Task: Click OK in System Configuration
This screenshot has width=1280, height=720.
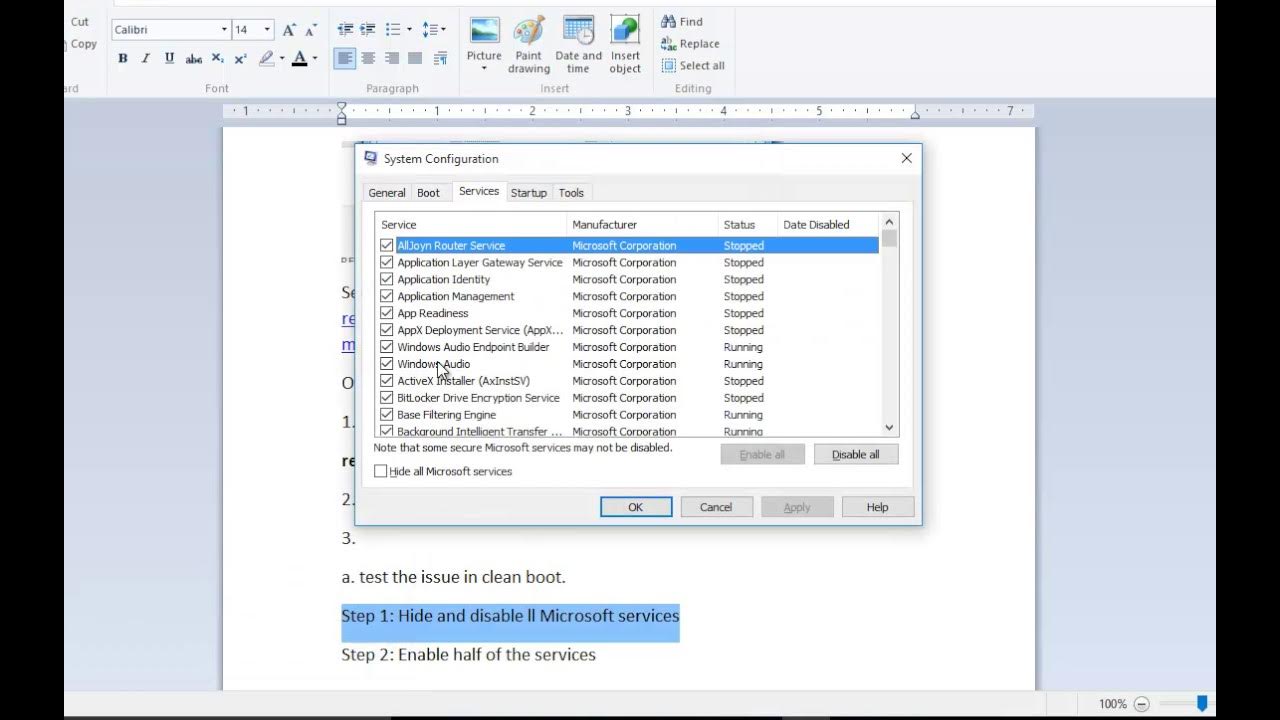Action: [x=636, y=507]
